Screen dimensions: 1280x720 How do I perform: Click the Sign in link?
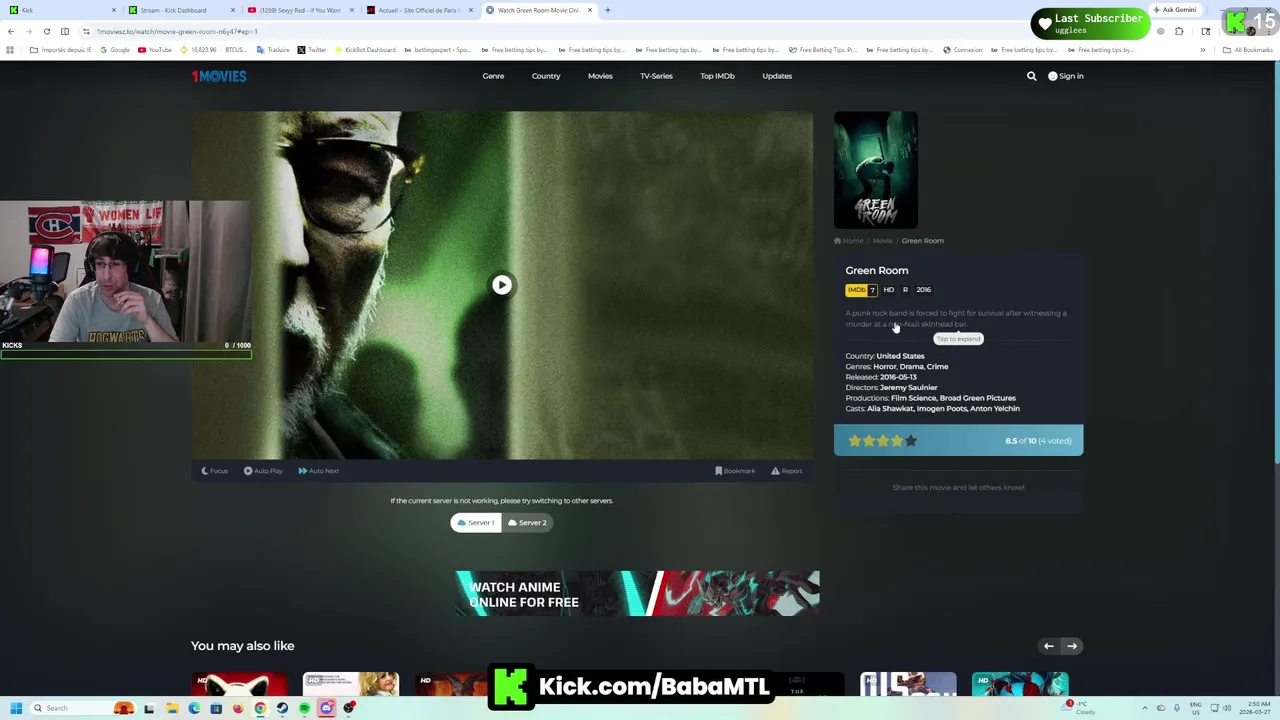(1066, 76)
